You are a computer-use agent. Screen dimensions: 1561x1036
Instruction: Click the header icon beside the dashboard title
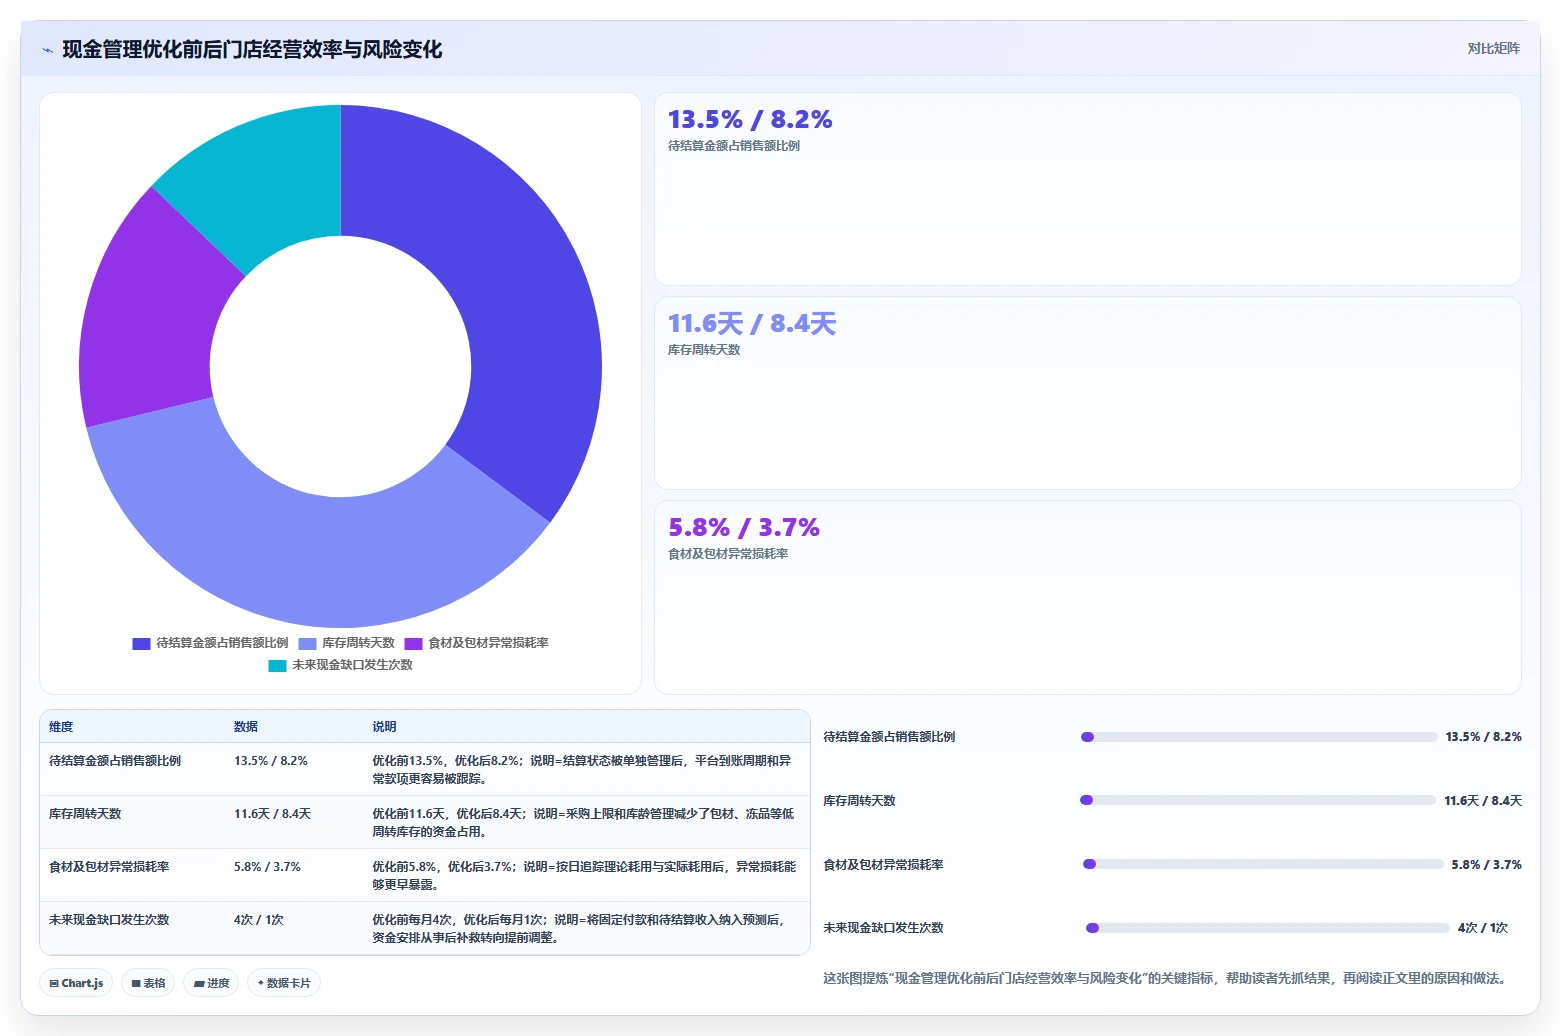pos(47,50)
